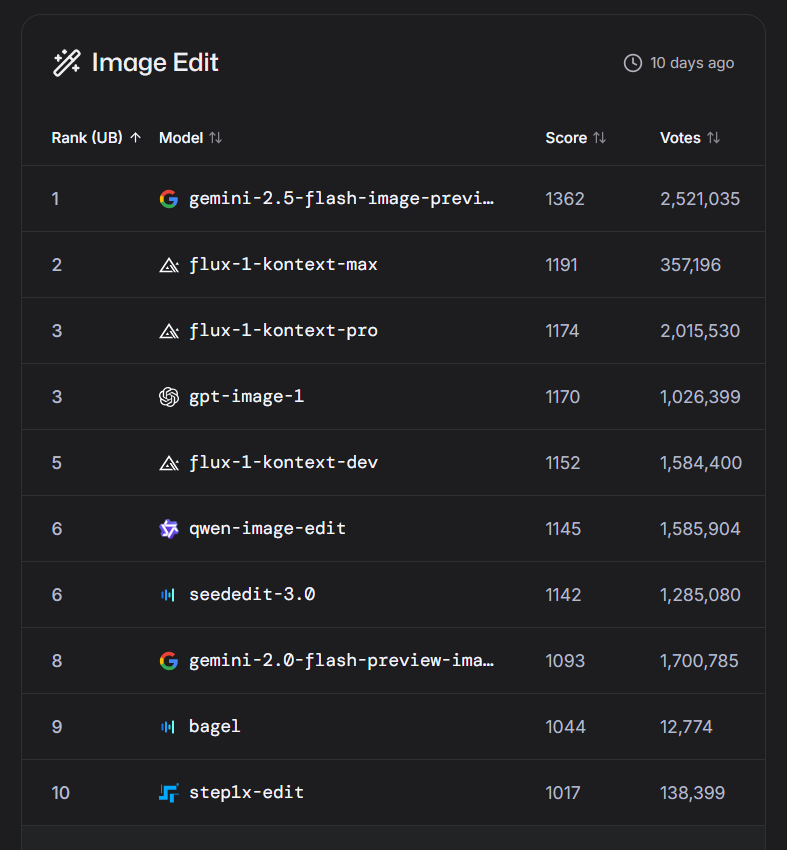
Task: Click the Rank (UB) column header
Action: 87,138
